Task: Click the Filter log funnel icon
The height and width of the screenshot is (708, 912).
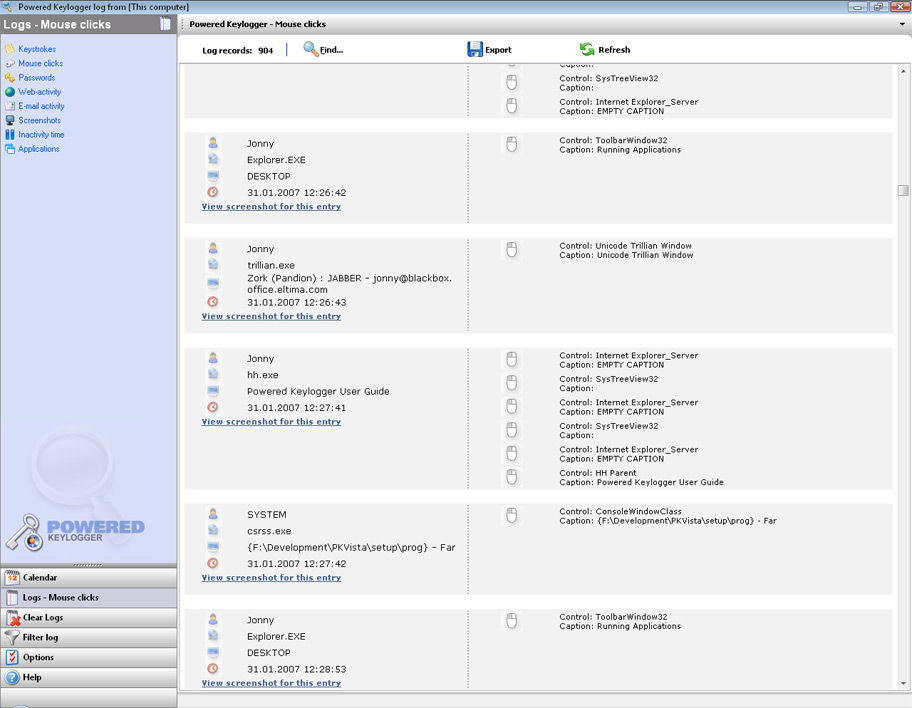Action: pyautogui.click(x=12, y=637)
